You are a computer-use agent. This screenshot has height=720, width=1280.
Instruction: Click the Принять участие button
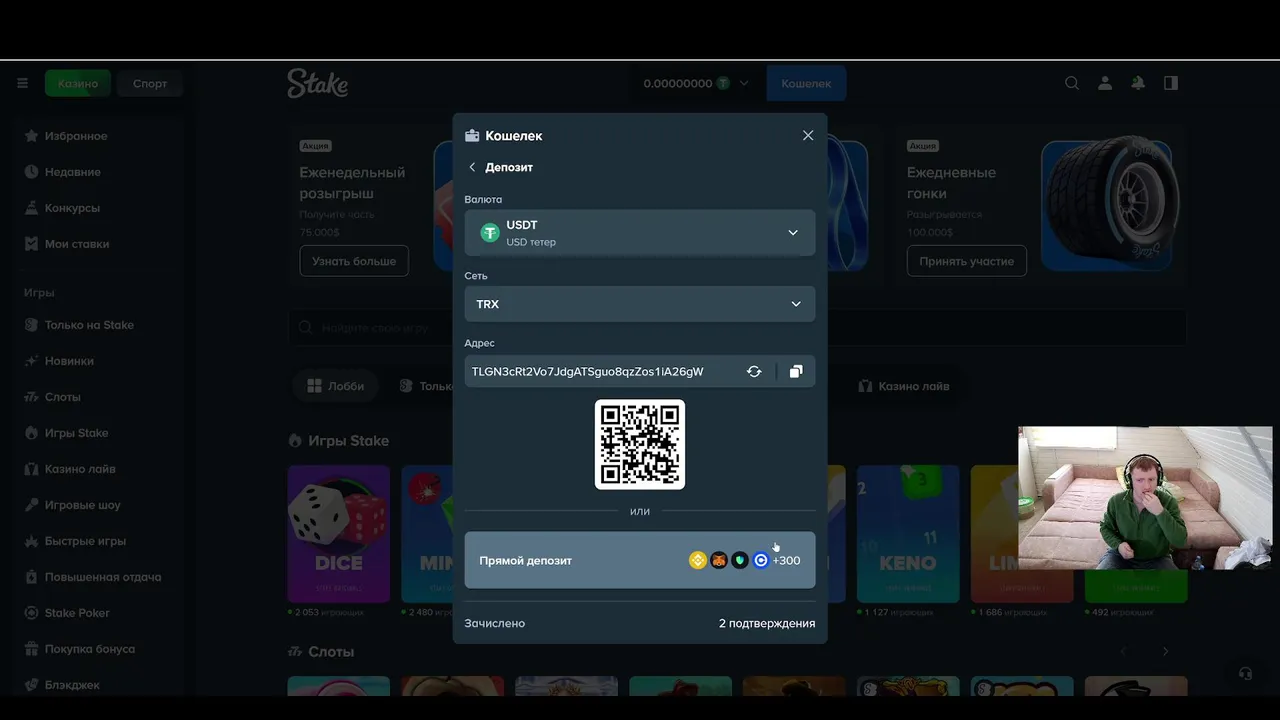(x=966, y=261)
